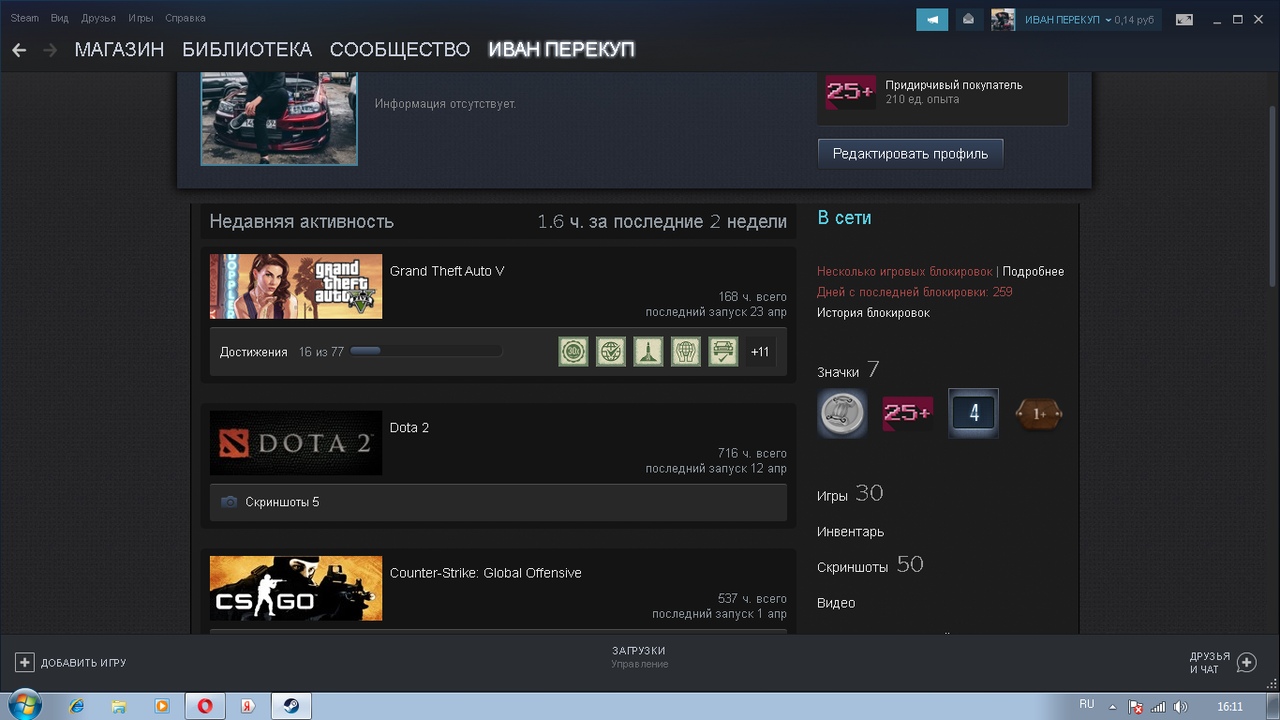Go forward with the right arrow
Image resolution: width=1280 pixels, height=720 pixels.
tap(50, 50)
